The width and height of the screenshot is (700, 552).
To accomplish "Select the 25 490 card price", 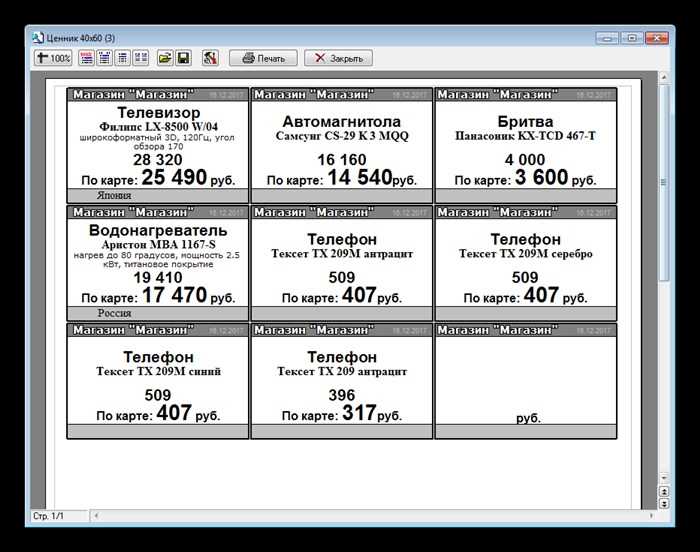I will pos(174,177).
